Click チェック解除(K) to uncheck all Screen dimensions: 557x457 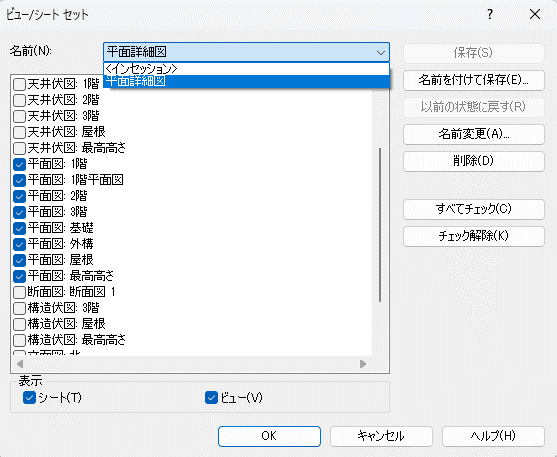coord(474,236)
